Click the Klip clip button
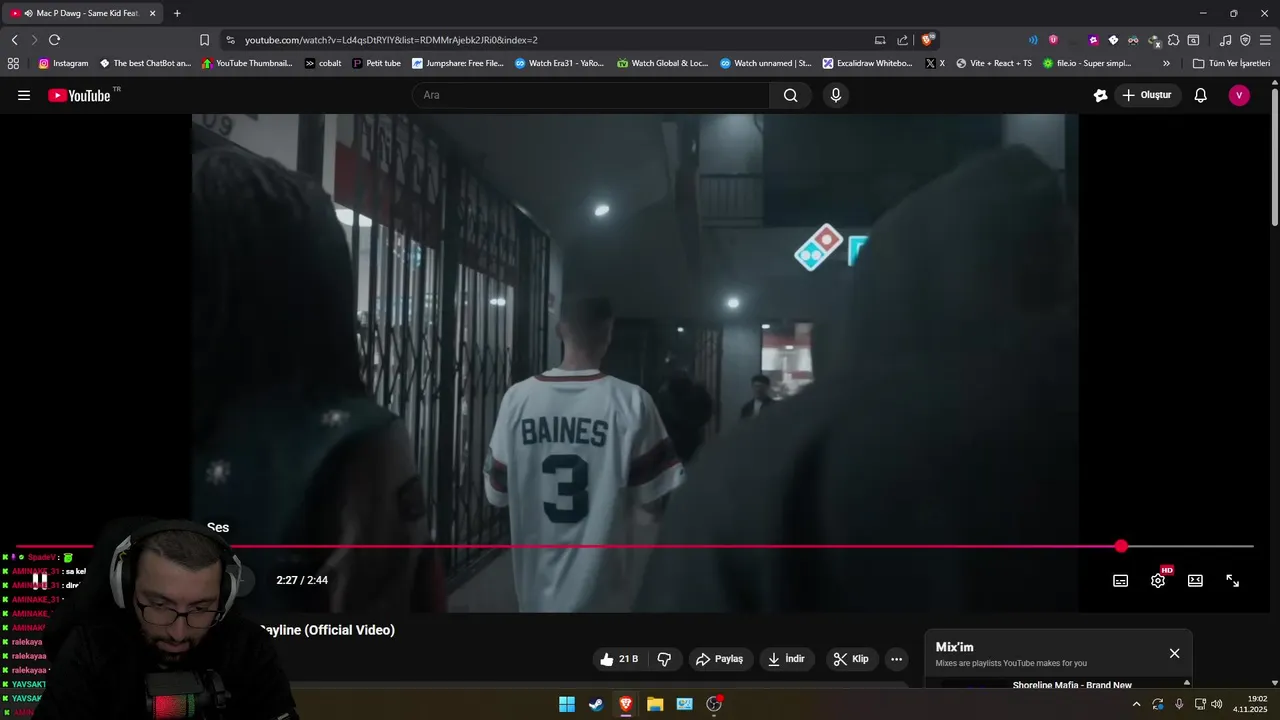 pos(851,659)
